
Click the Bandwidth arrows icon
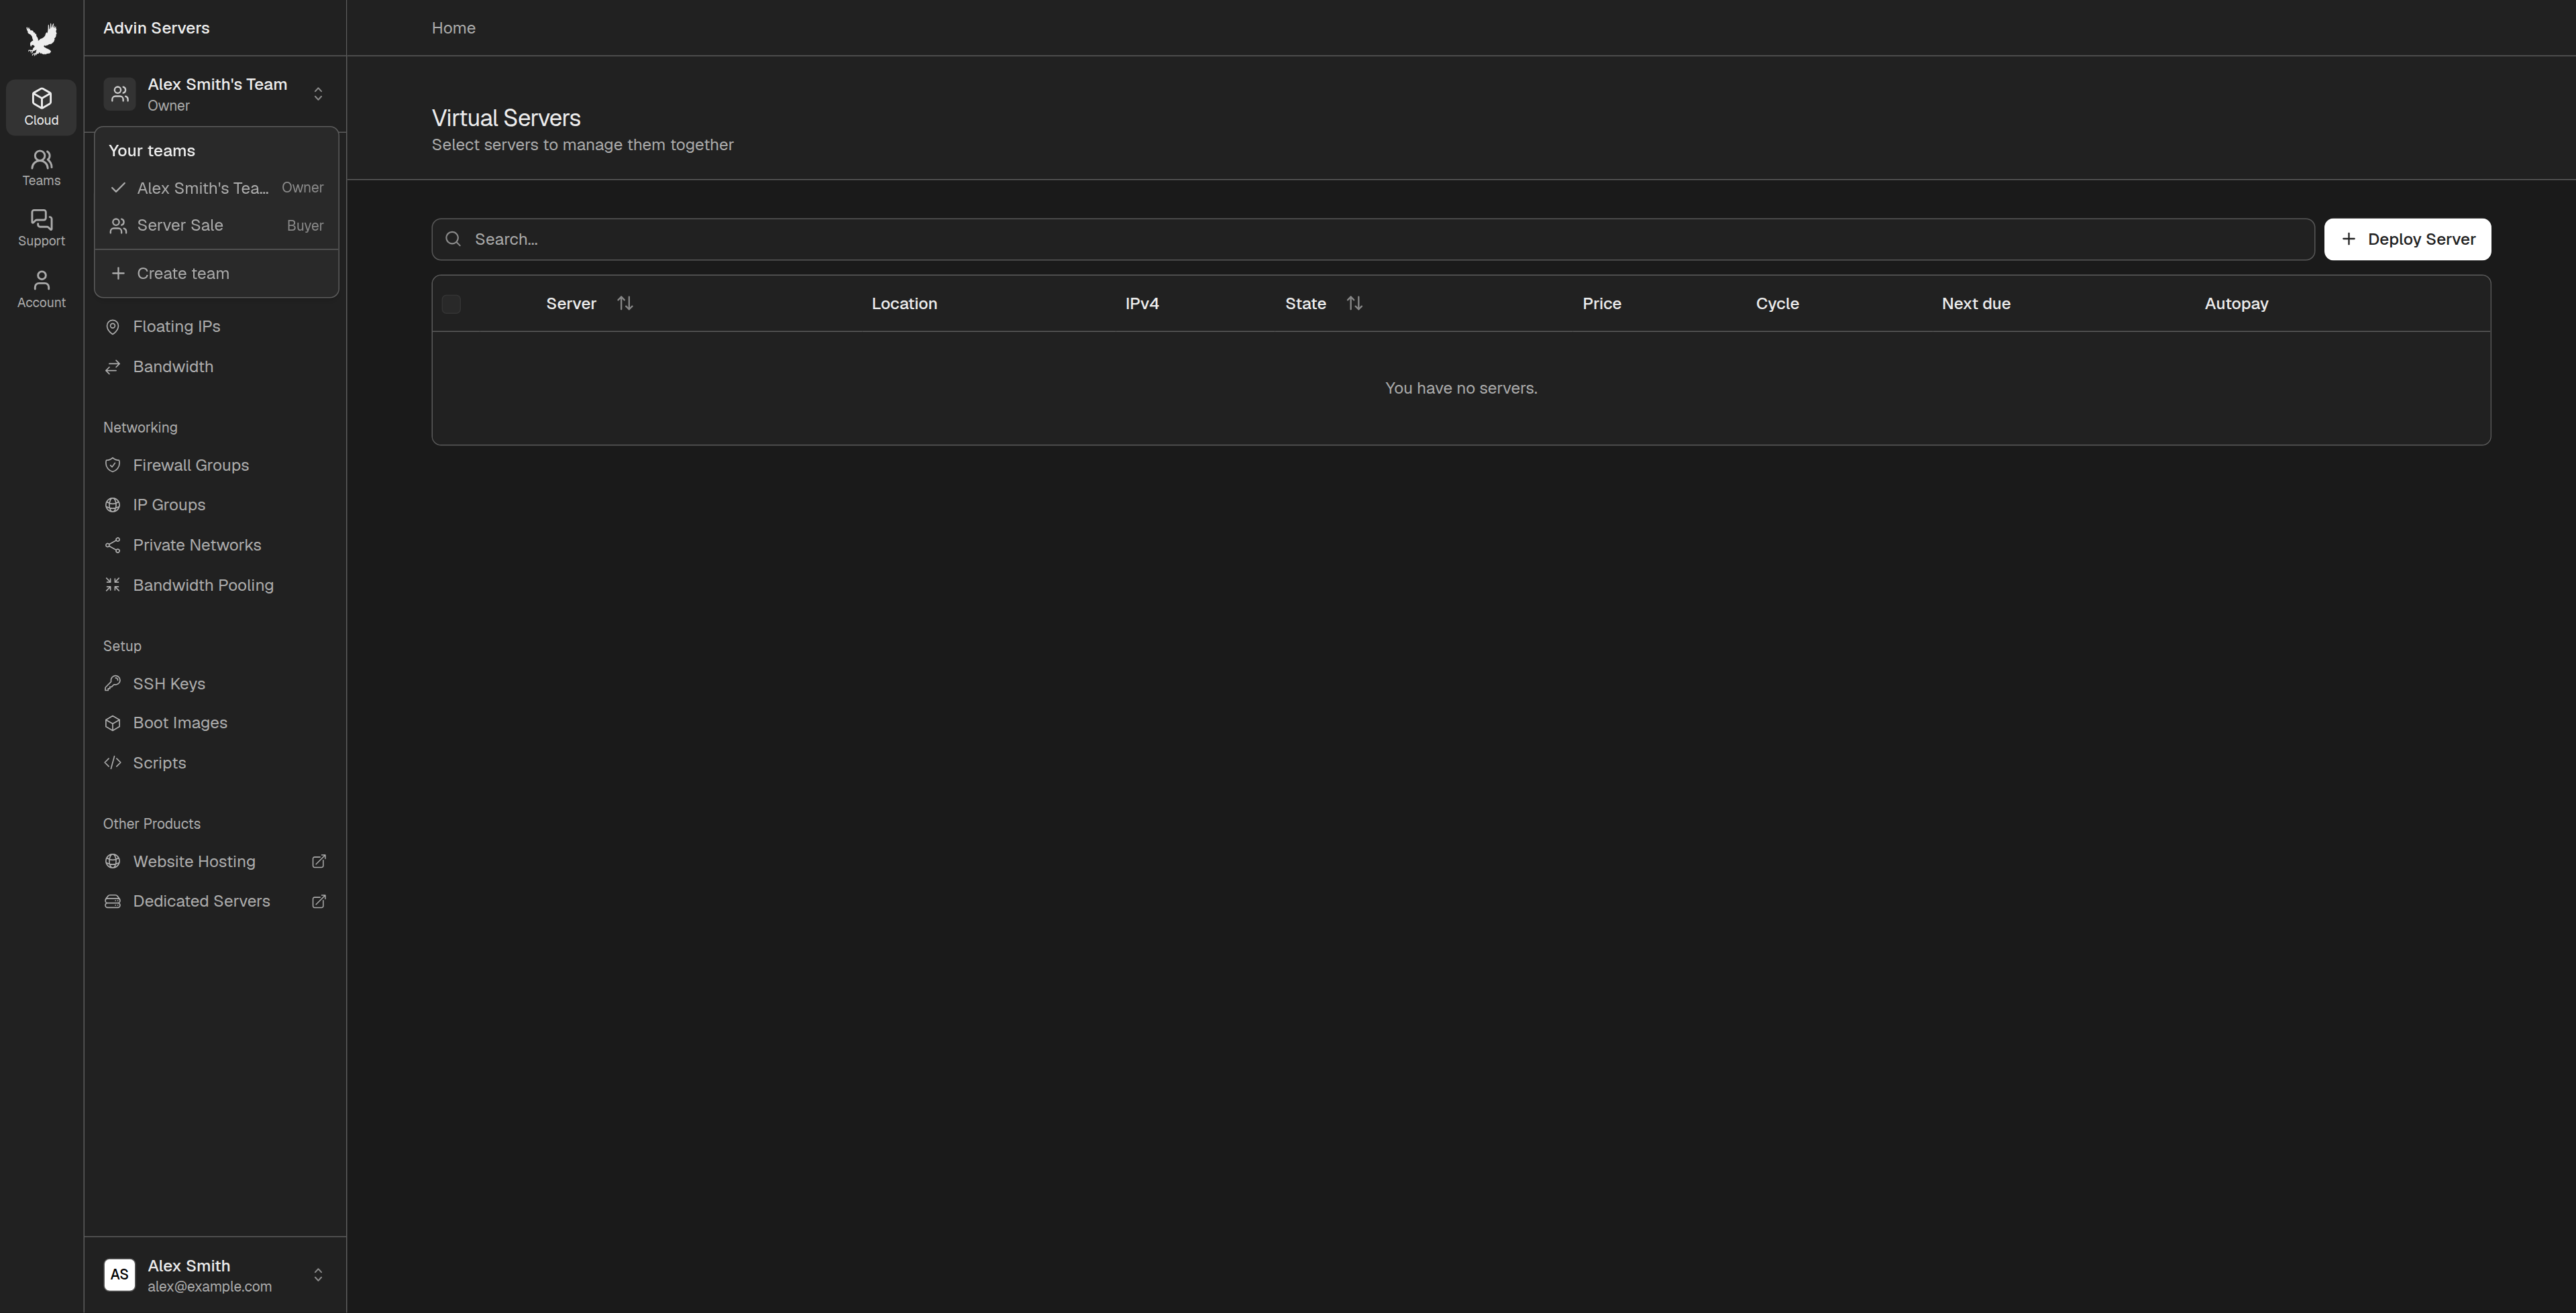point(113,367)
